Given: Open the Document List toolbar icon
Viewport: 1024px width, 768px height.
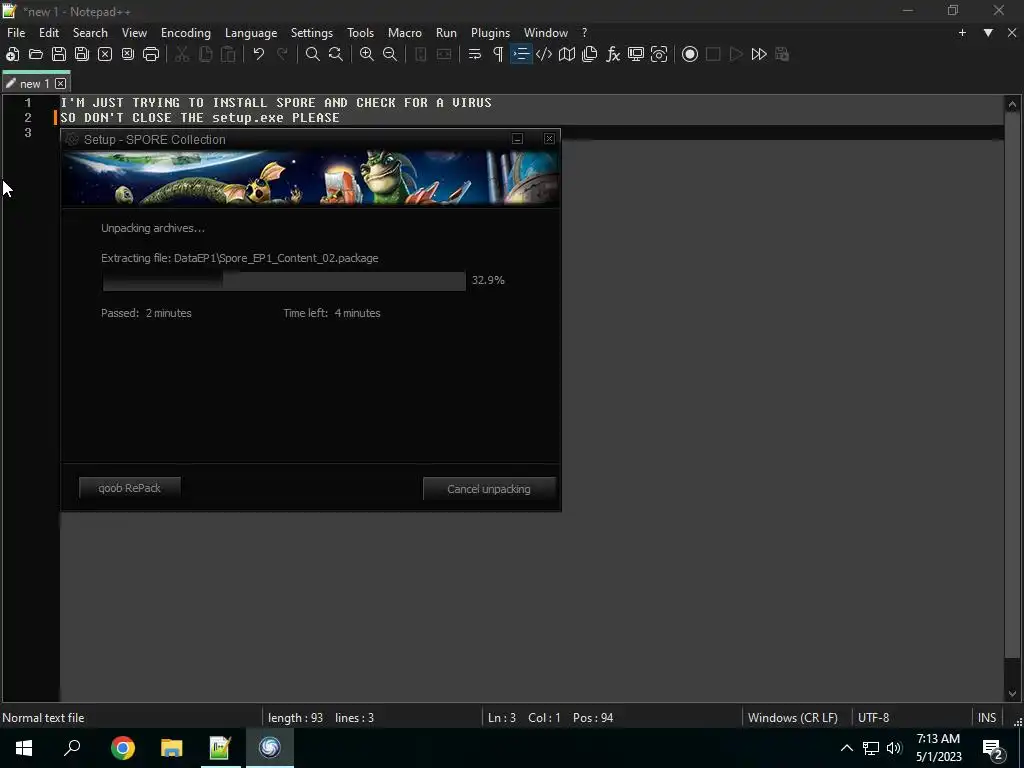Looking at the screenshot, I should pyautogui.click(x=590, y=54).
